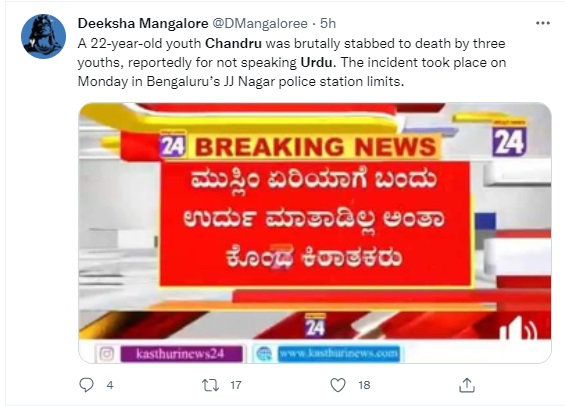The image size is (565, 406).
Task: Open the Deeksha Mangalore display name link
Action: point(143,23)
